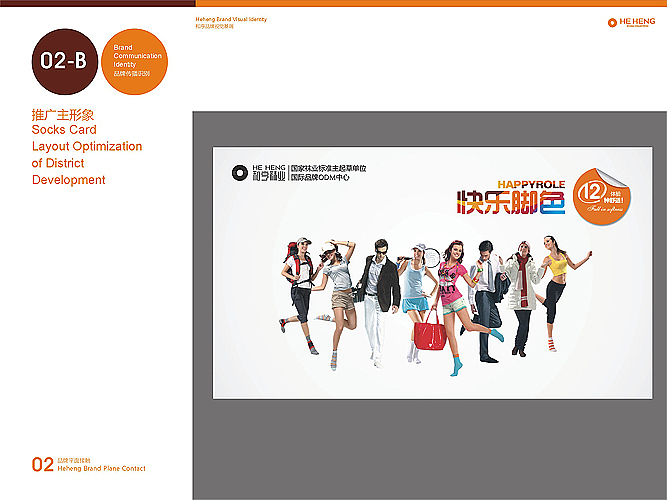Click the 'Layout Optimization' title line
The image size is (667, 500).
(87, 146)
